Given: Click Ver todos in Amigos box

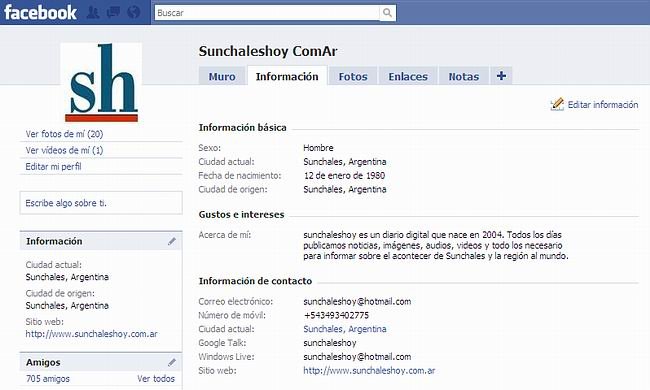Looking at the screenshot, I should tap(156, 378).
